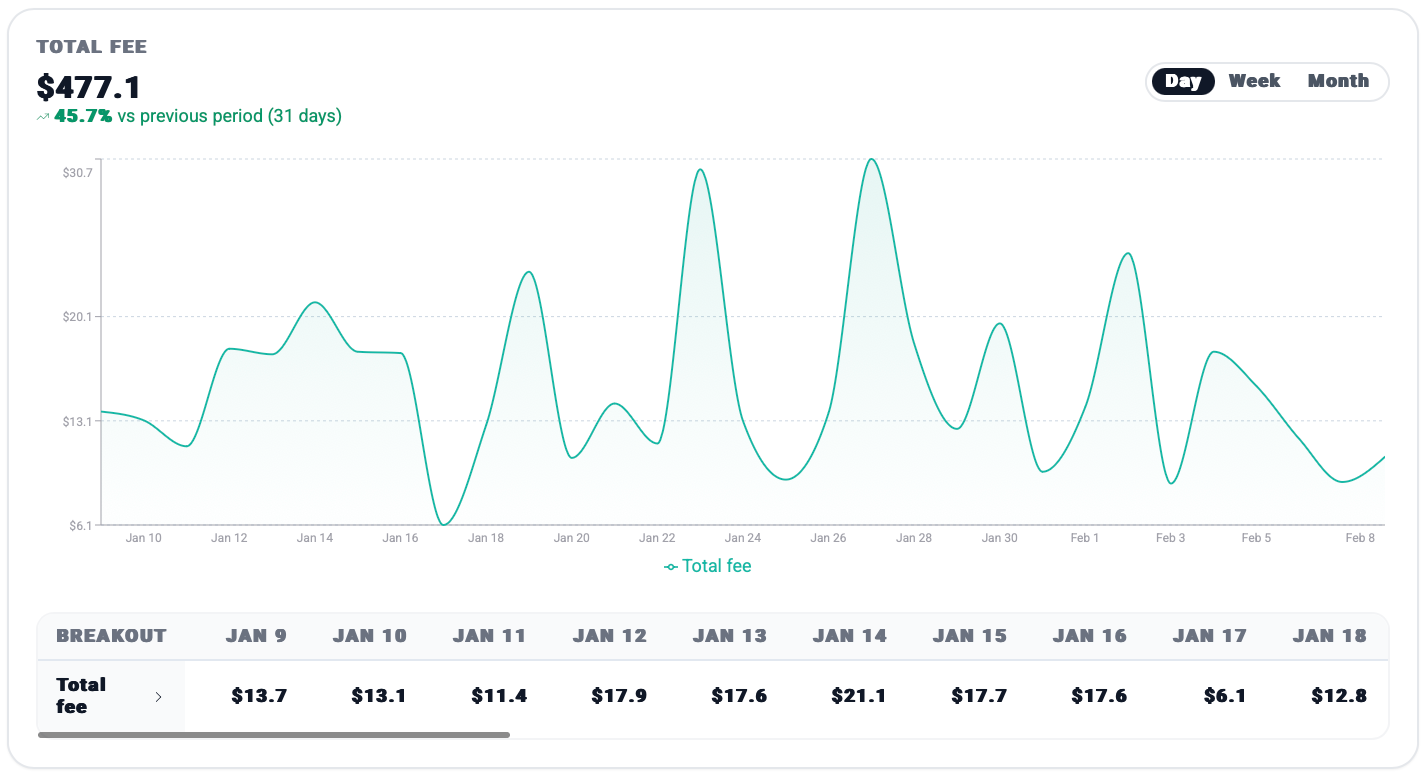Click the Jan 22 x-axis label
This screenshot has width=1426, height=778.
tap(657, 538)
